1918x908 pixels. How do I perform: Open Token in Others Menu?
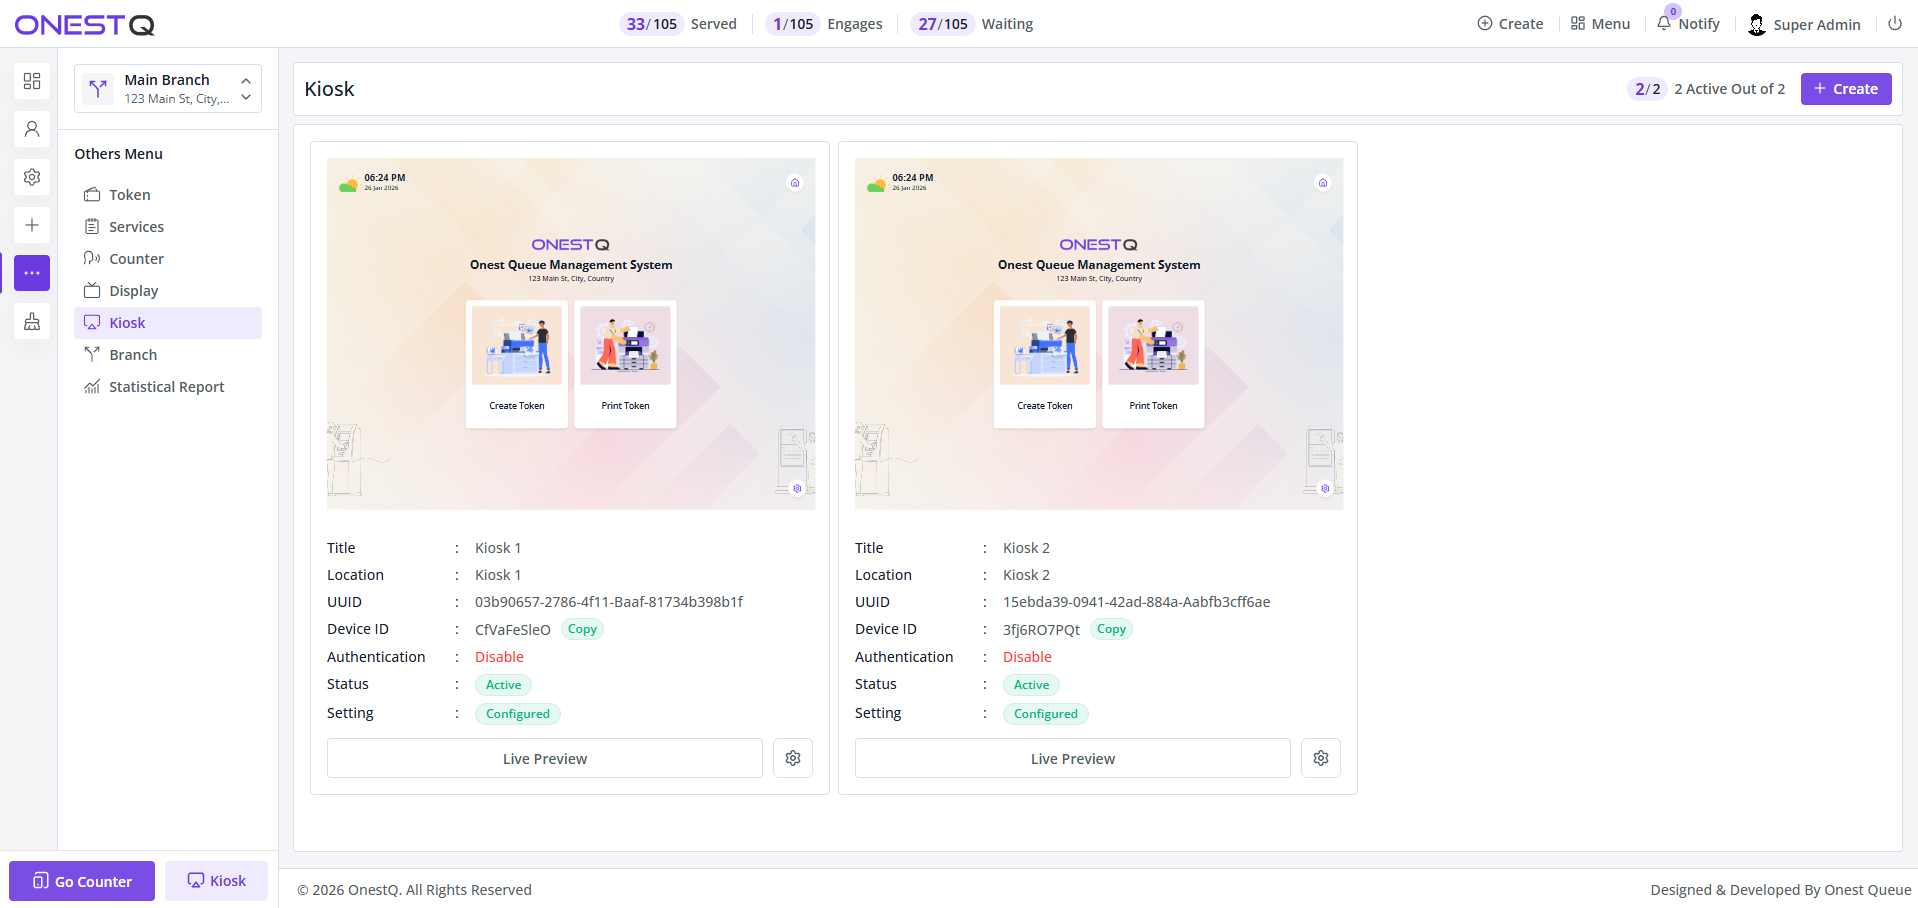pyautogui.click(x=168, y=195)
